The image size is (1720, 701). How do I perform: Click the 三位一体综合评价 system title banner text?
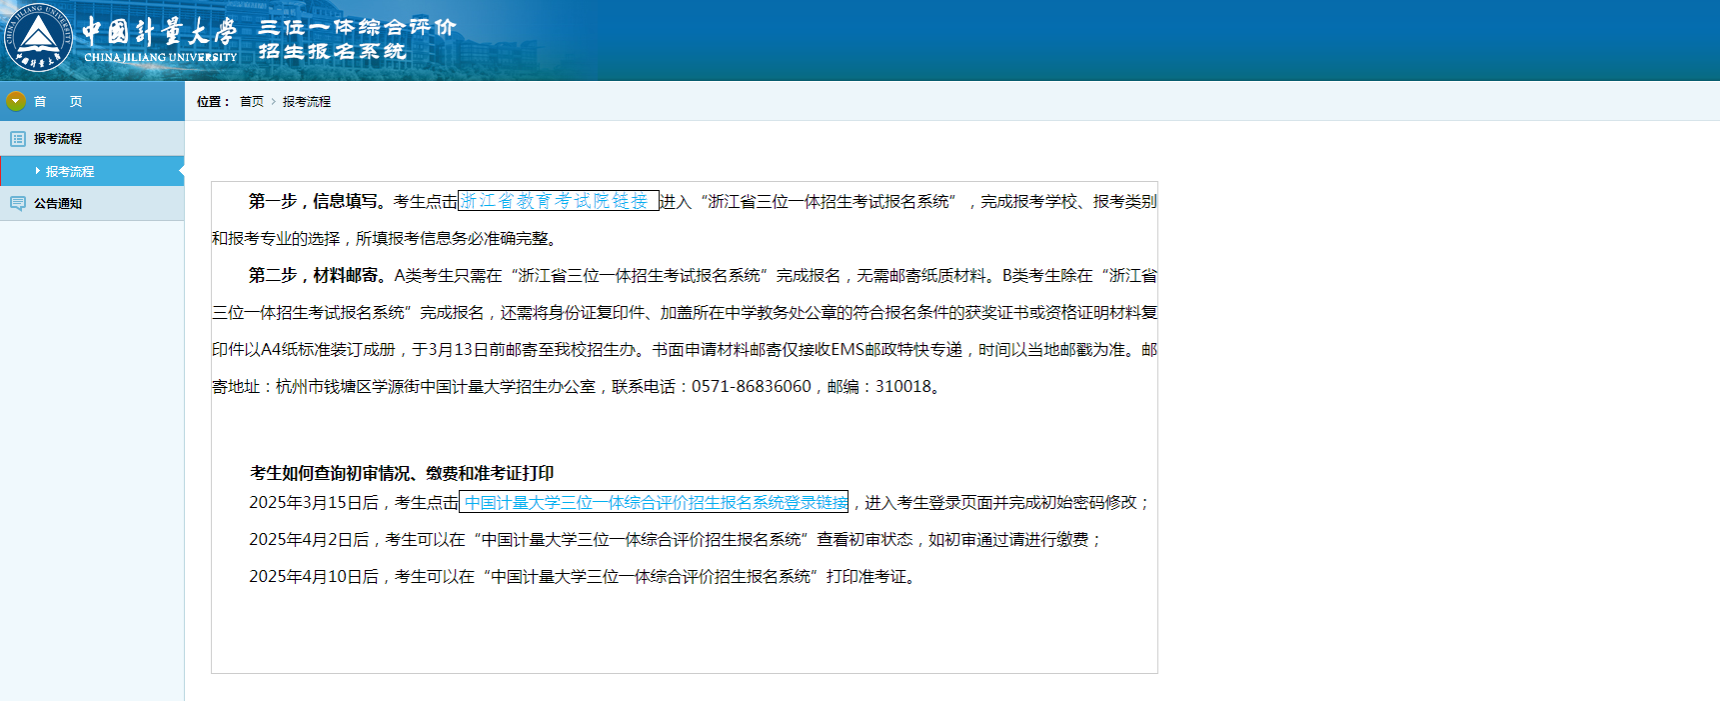[x=357, y=28]
